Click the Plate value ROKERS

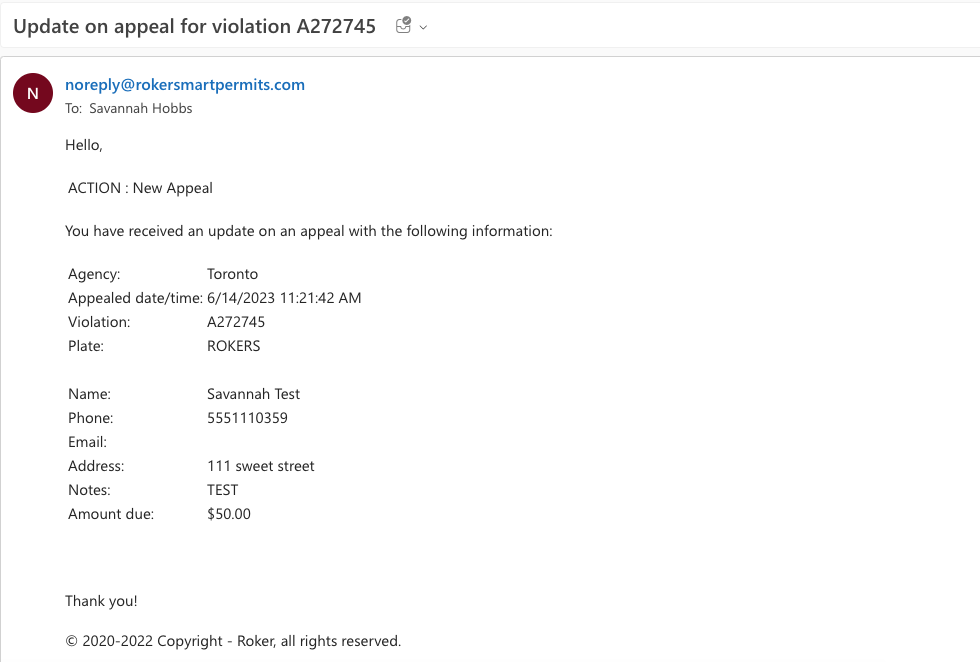[x=234, y=346]
